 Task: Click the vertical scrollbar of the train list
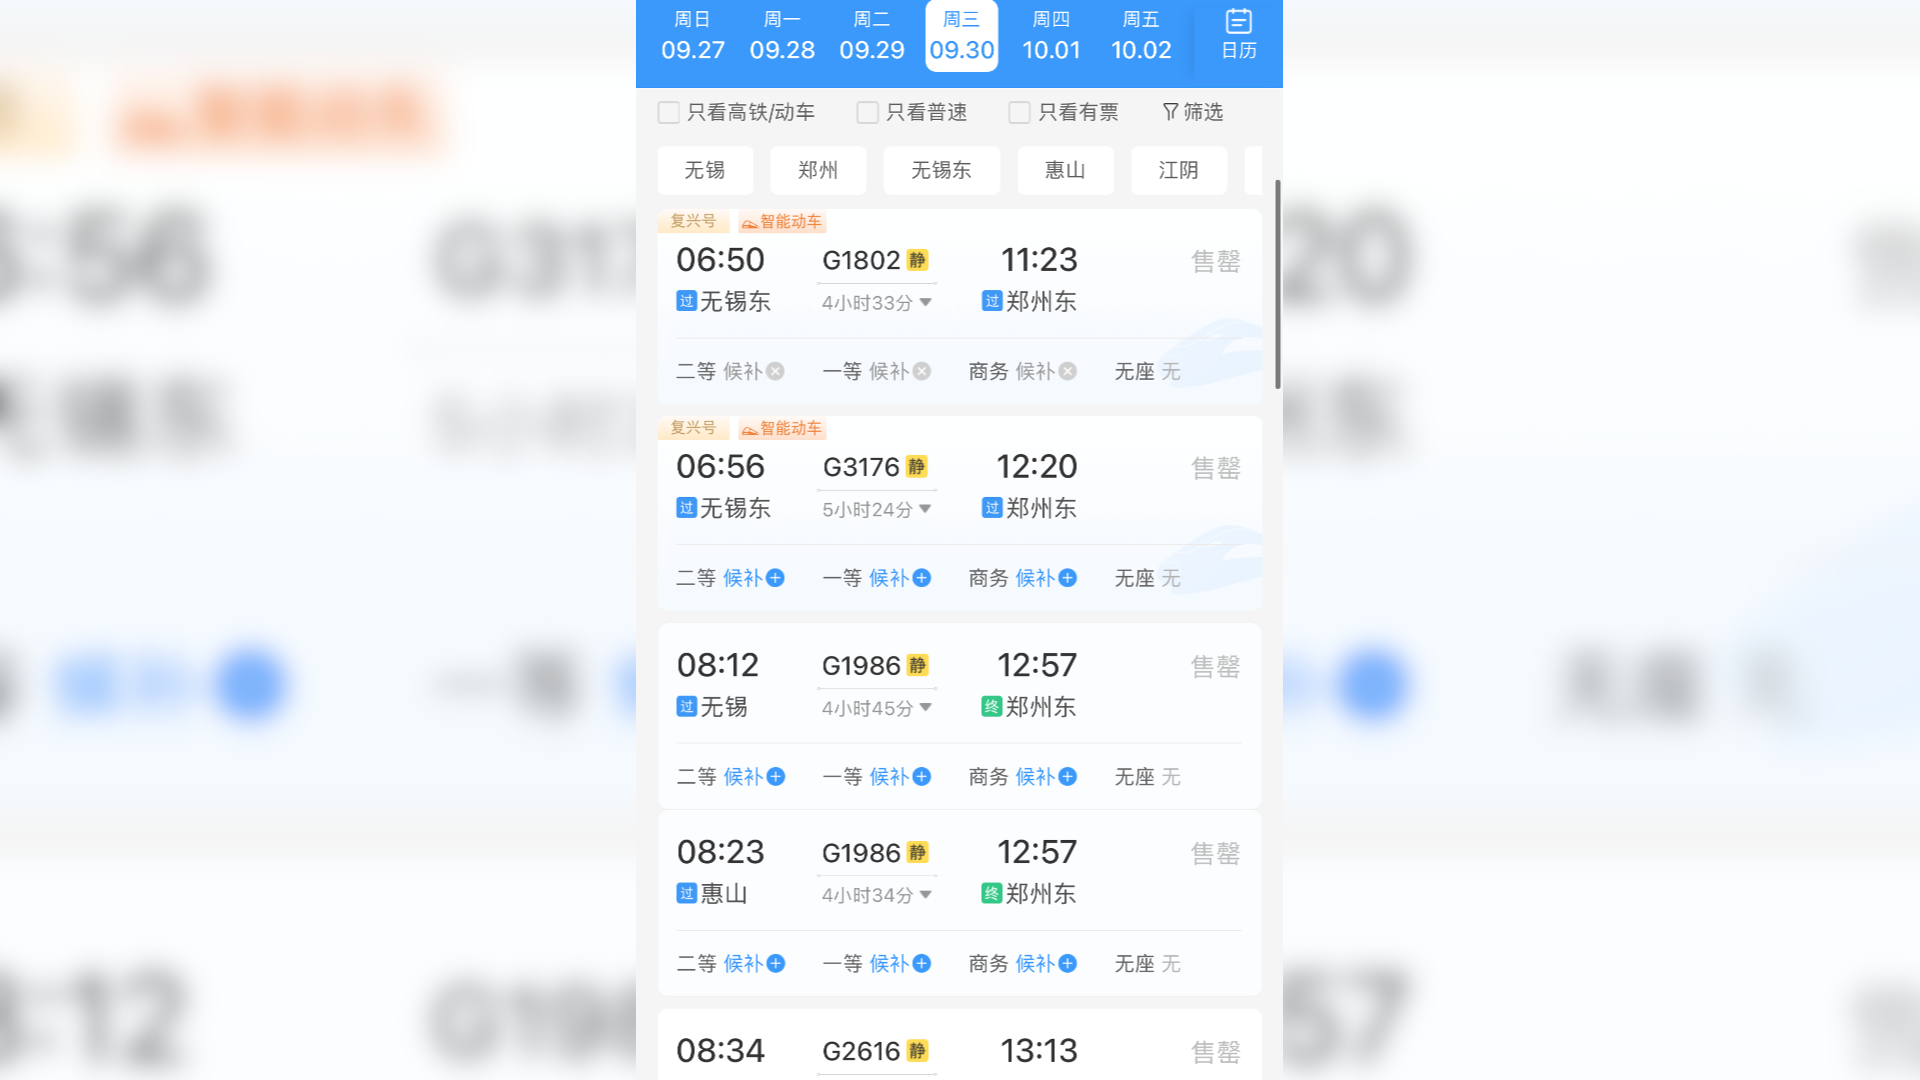(1277, 285)
